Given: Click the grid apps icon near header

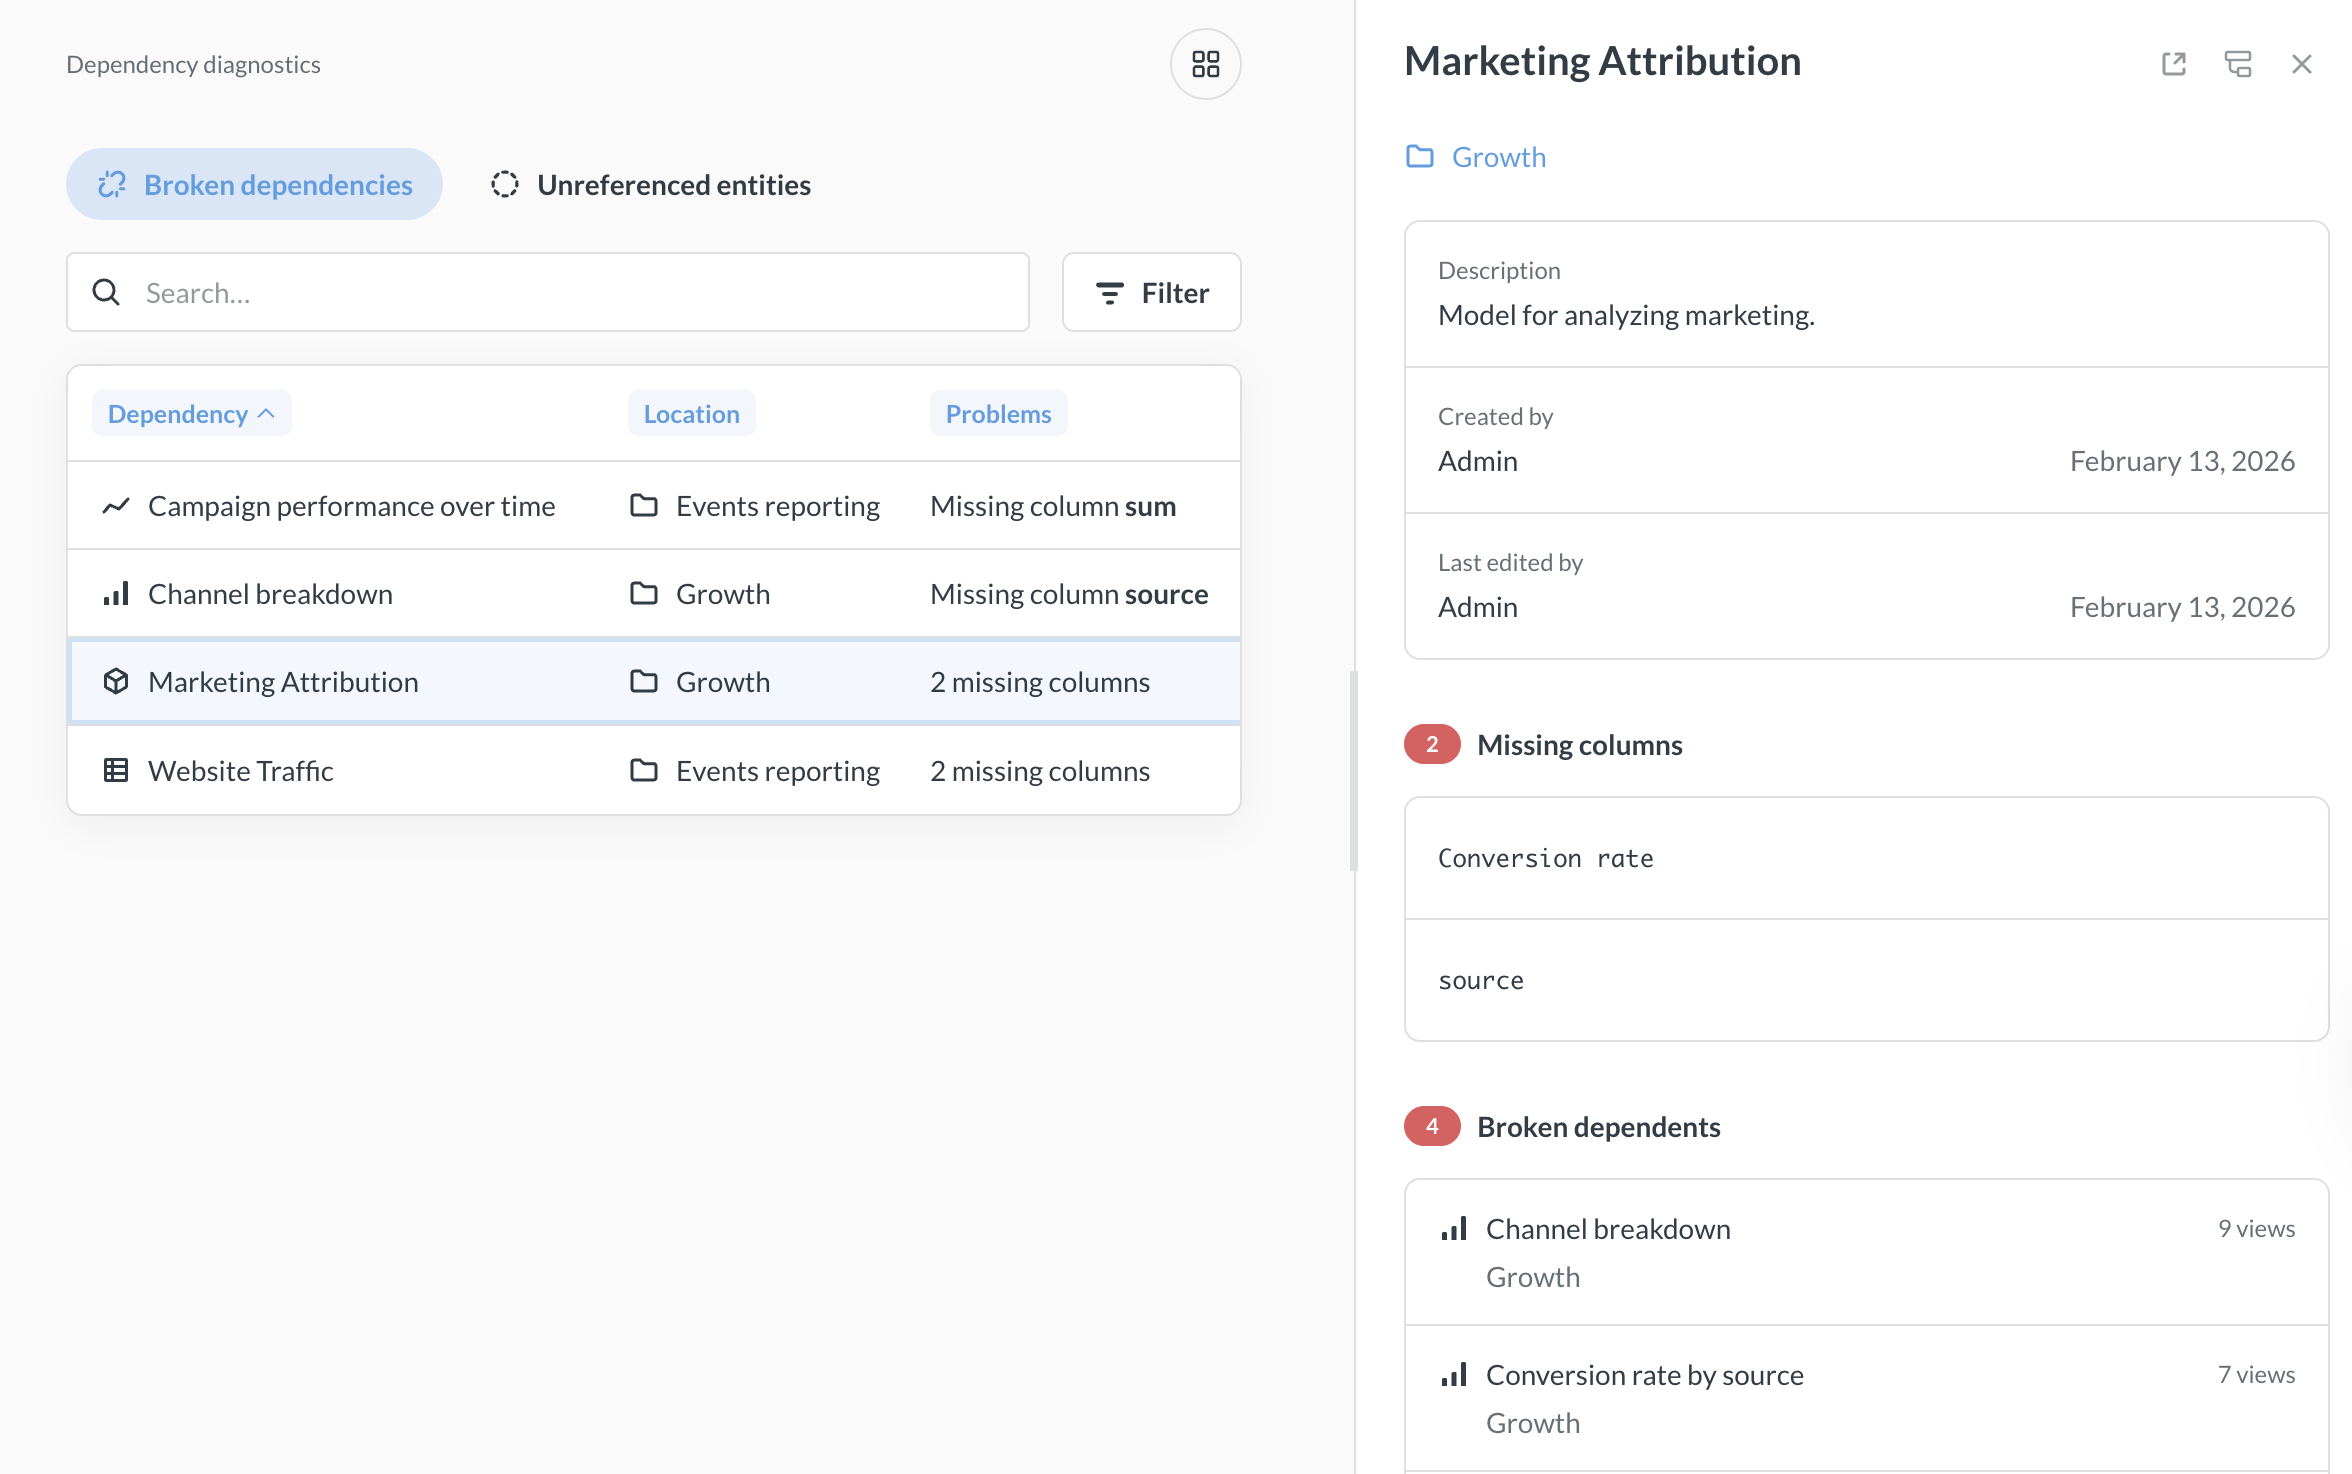Looking at the screenshot, I should (x=1205, y=64).
